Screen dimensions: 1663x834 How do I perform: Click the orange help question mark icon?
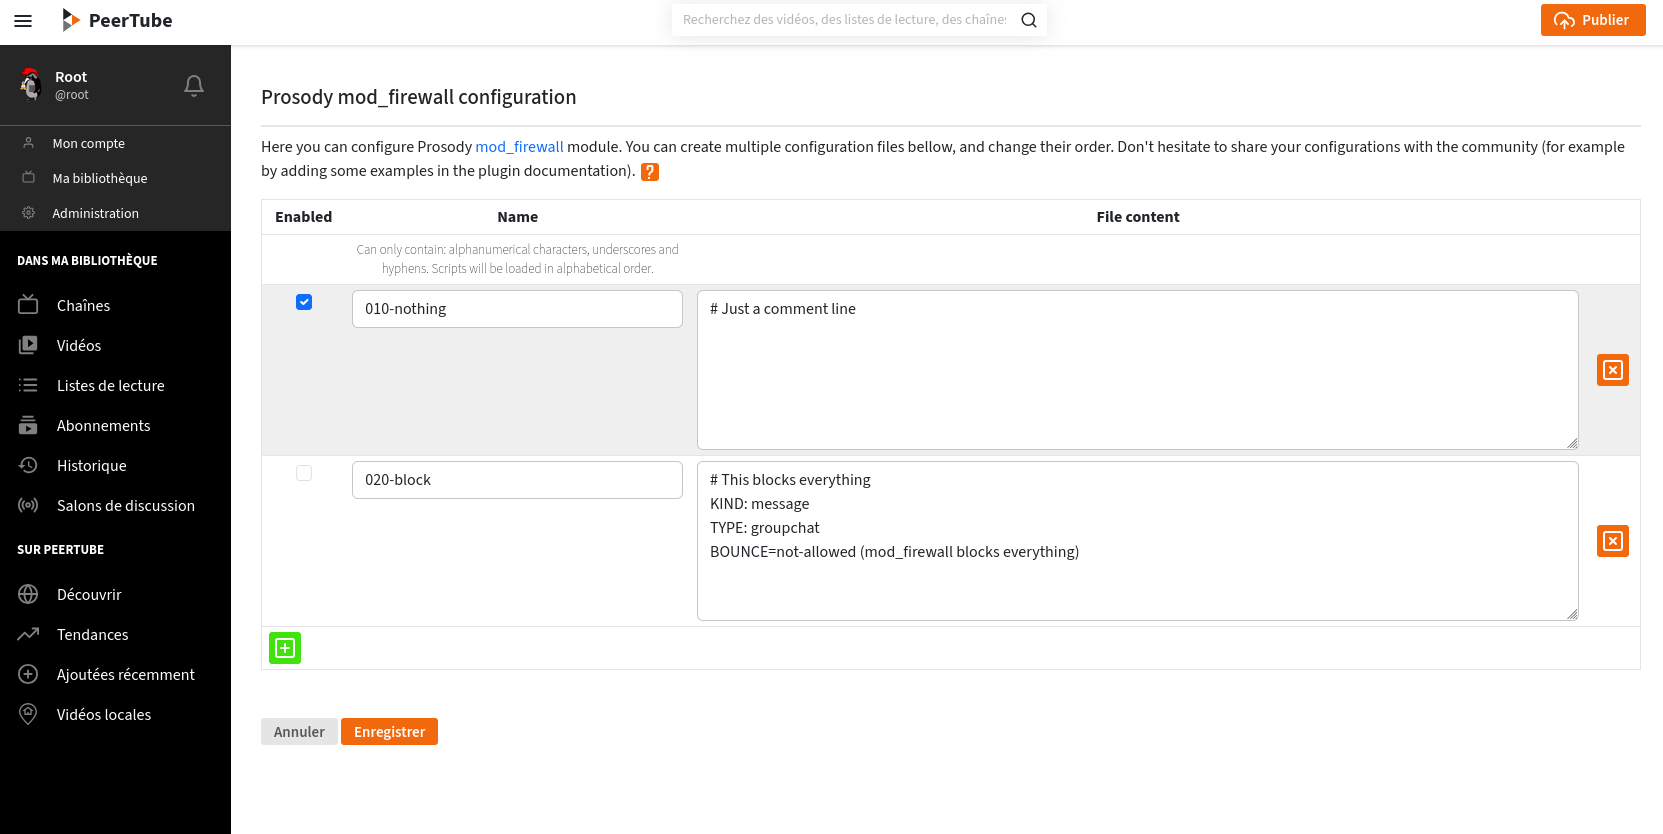(650, 172)
